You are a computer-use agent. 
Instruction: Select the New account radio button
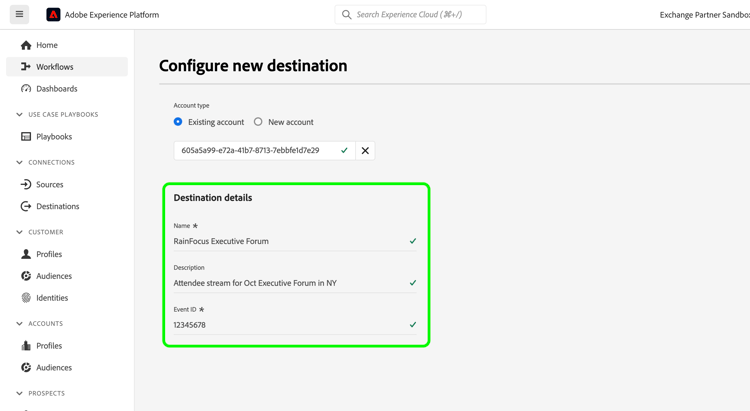click(x=258, y=122)
